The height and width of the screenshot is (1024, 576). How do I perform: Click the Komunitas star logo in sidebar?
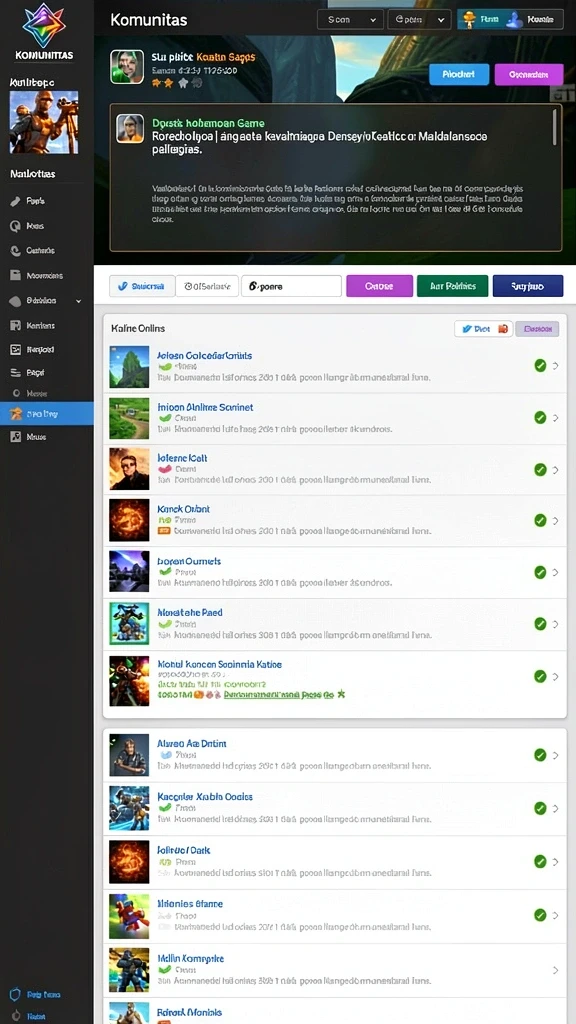coord(44,25)
